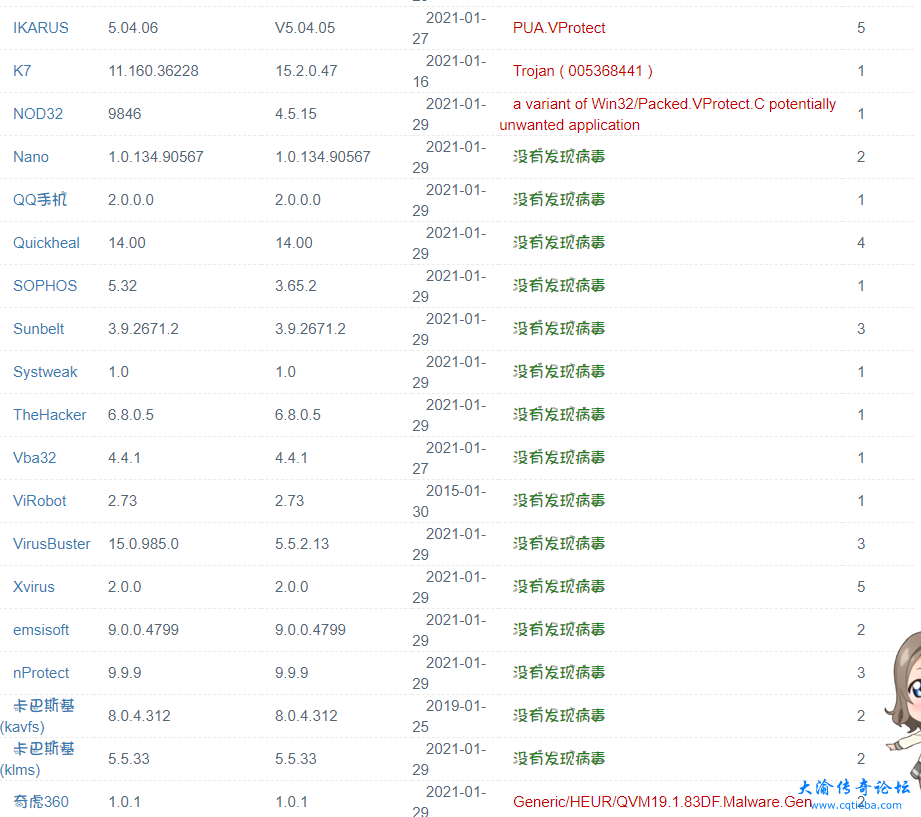
Task: Select the SOPHOS version 5.32 cell
Action: 122,285
